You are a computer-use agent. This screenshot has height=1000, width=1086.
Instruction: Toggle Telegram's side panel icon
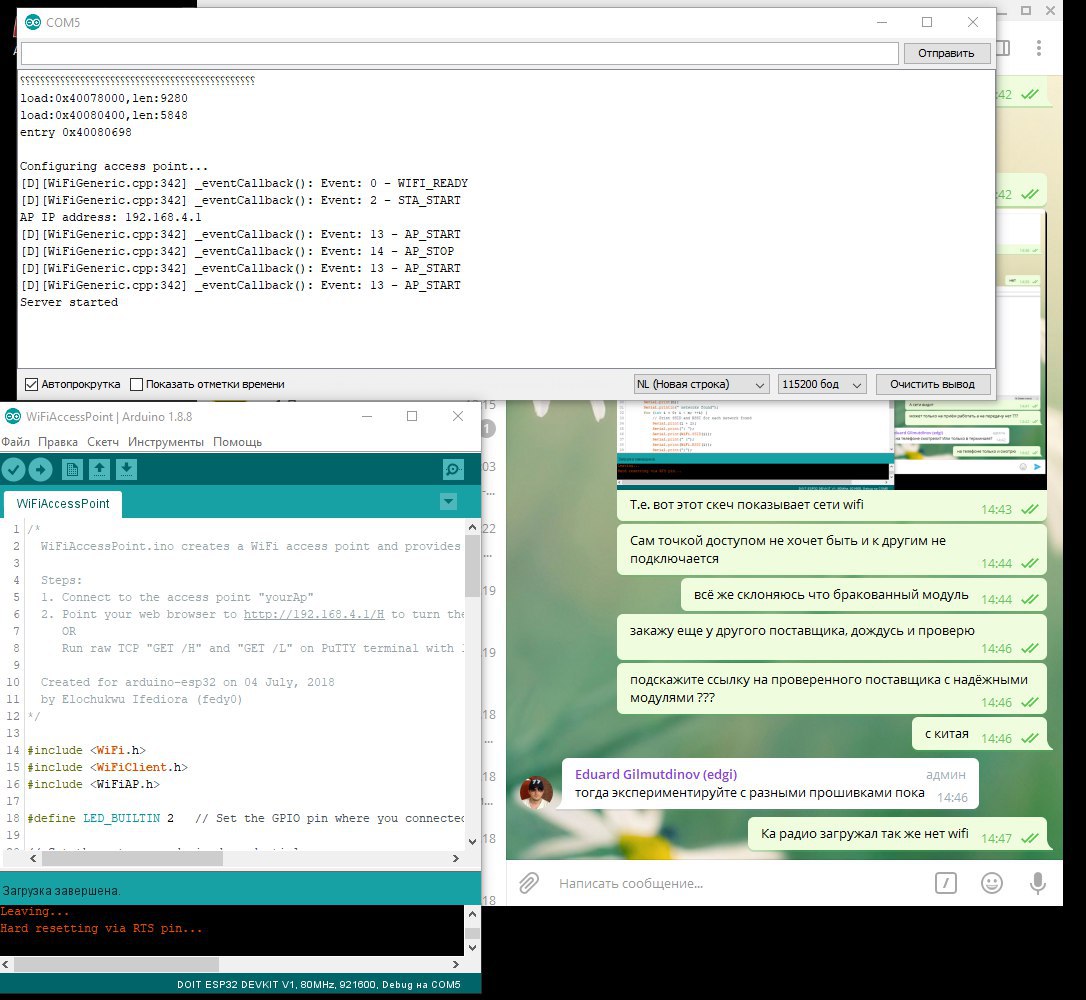click(1003, 48)
